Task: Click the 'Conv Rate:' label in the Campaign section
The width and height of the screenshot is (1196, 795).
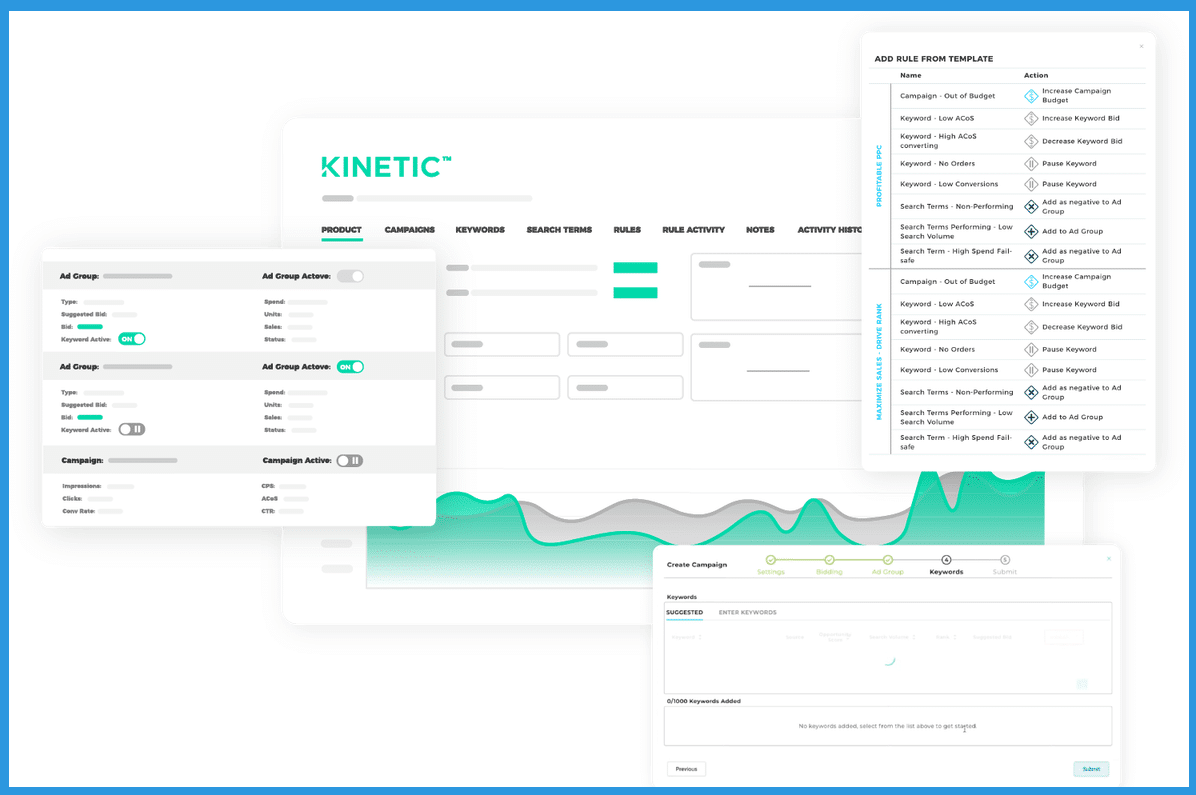Action: coord(79,511)
